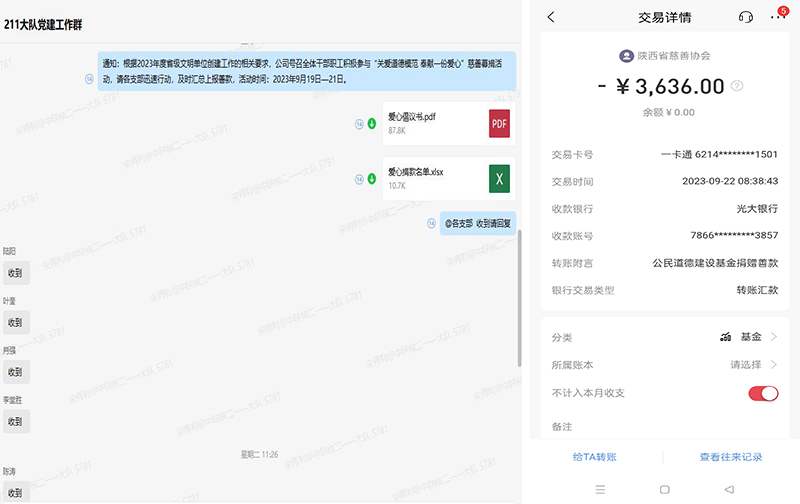800x504 pixels.
Task: Click the help question mark beside amount
Action: [737, 86]
